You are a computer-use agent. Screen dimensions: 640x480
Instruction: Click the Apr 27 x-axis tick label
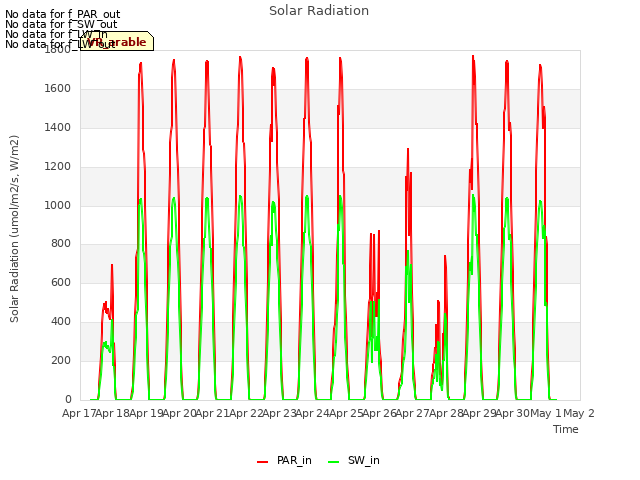(412, 413)
